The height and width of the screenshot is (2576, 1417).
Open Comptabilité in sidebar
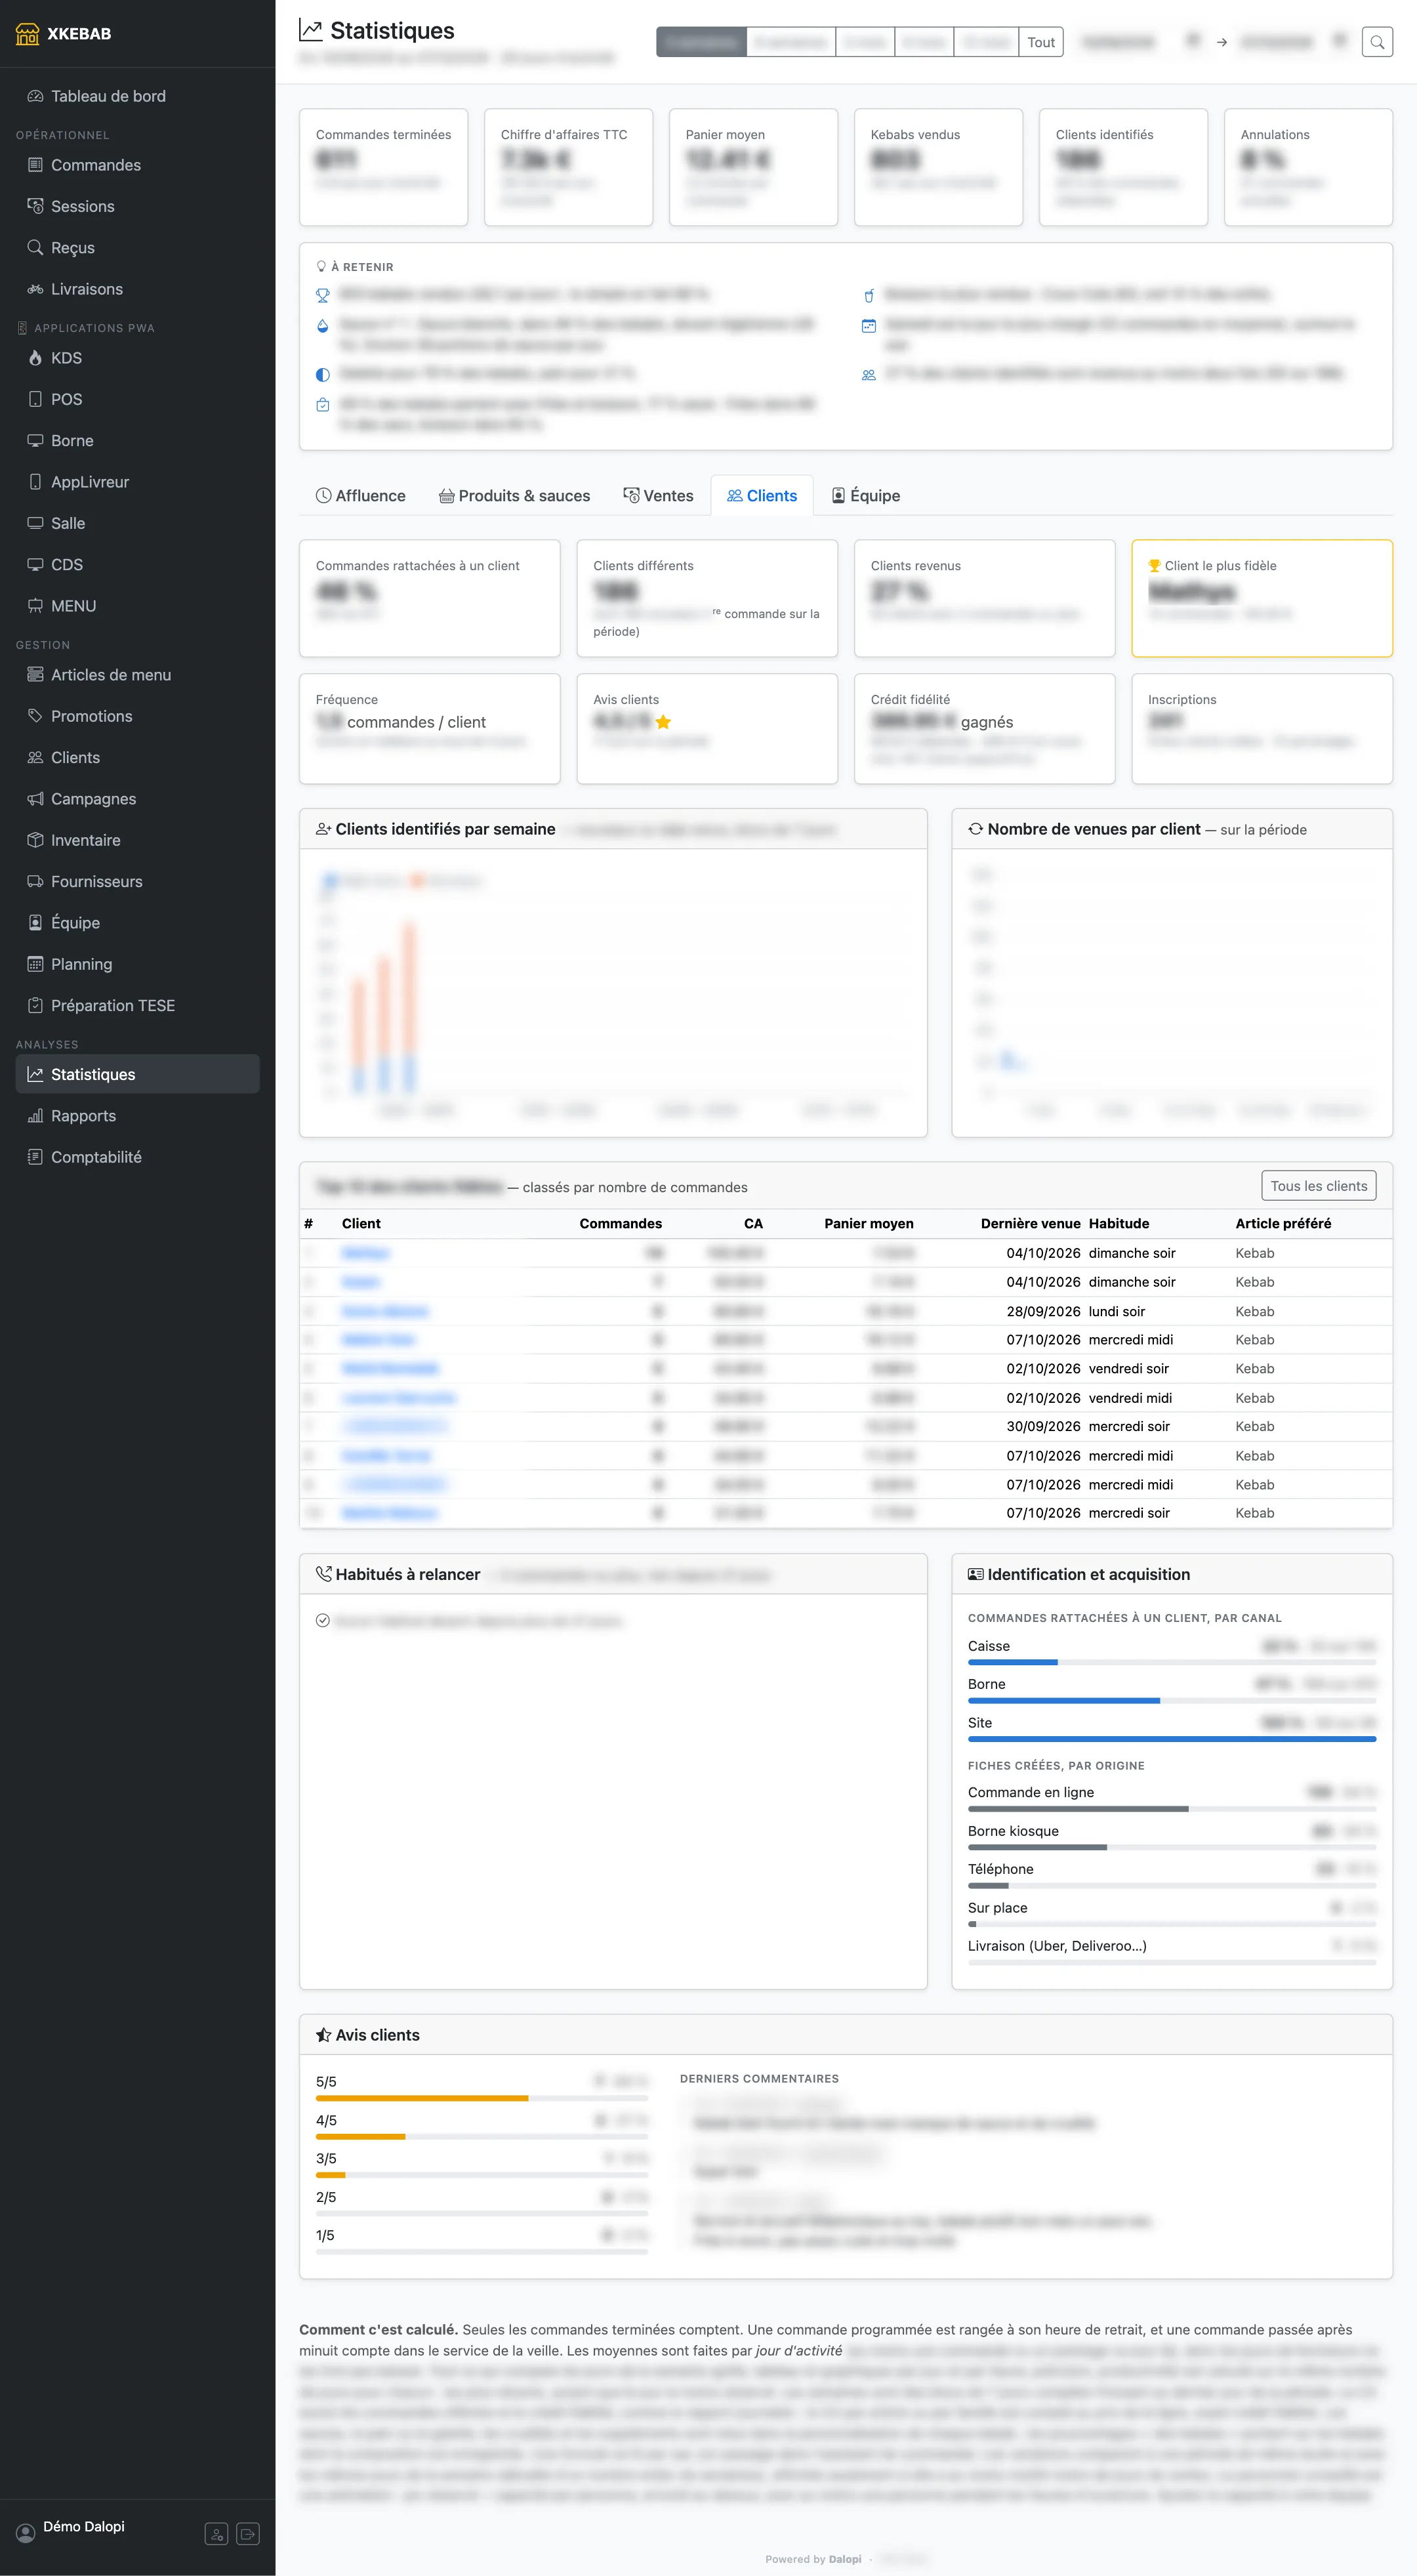coord(137,1157)
